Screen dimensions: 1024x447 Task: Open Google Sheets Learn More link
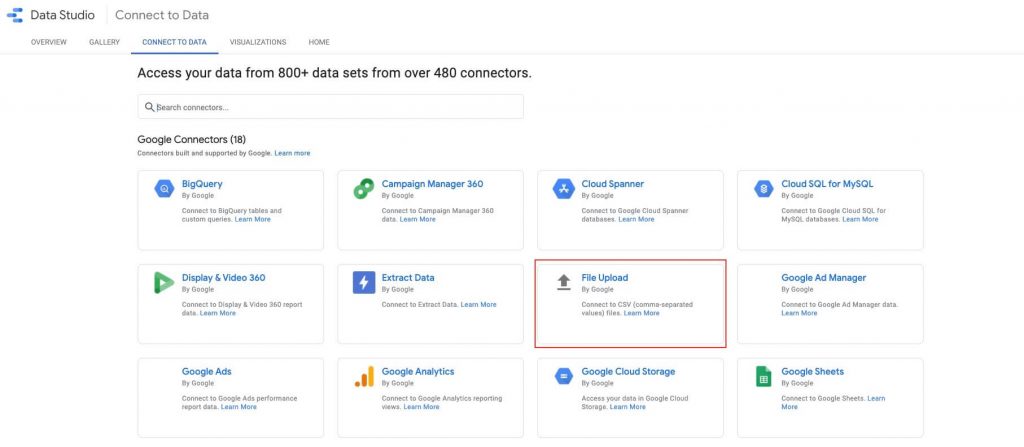(876, 398)
